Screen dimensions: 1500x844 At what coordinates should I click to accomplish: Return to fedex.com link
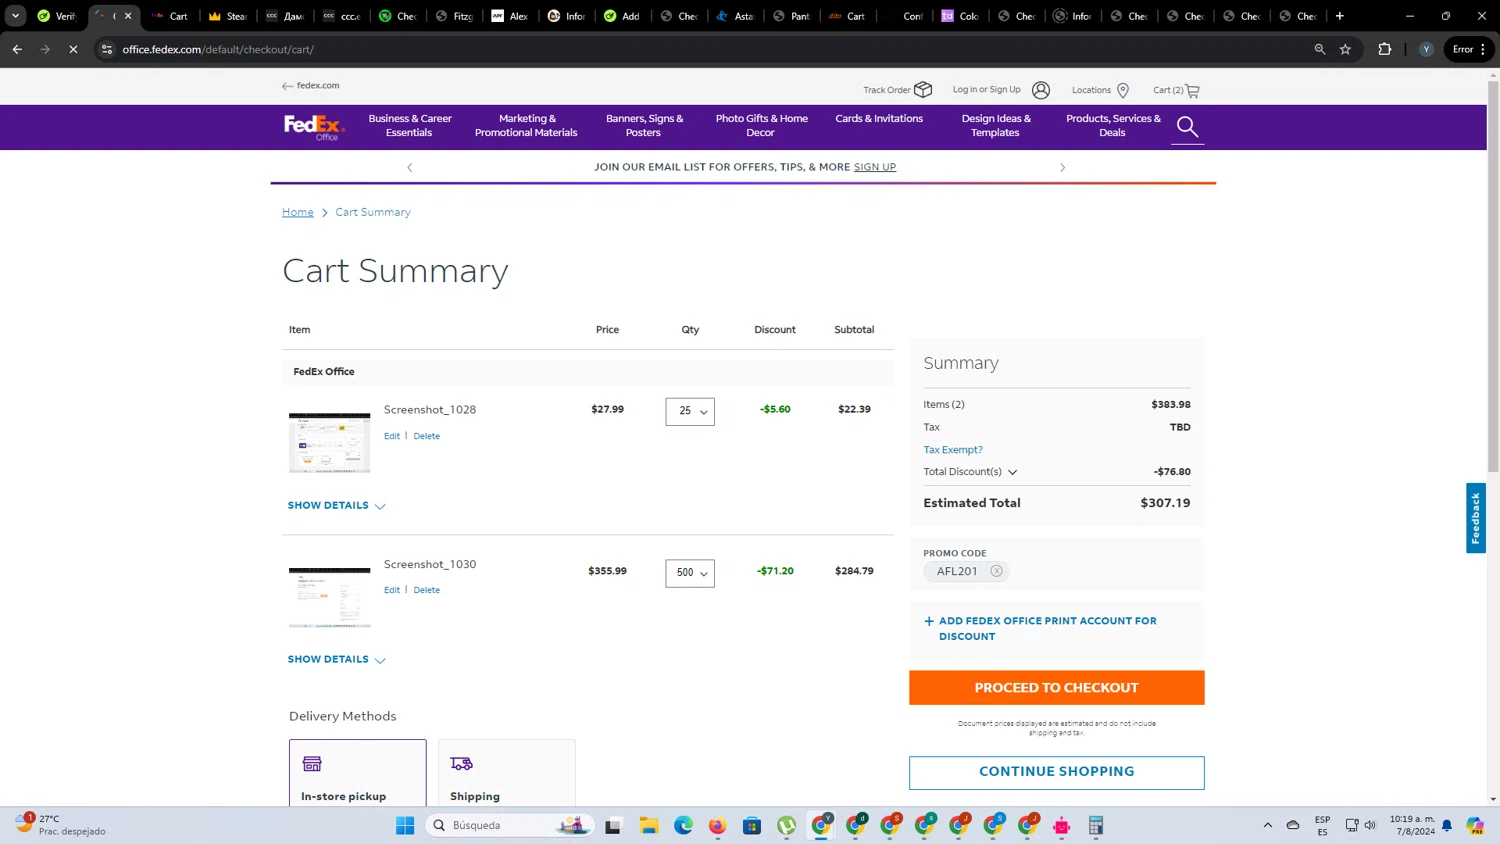(311, 86)
